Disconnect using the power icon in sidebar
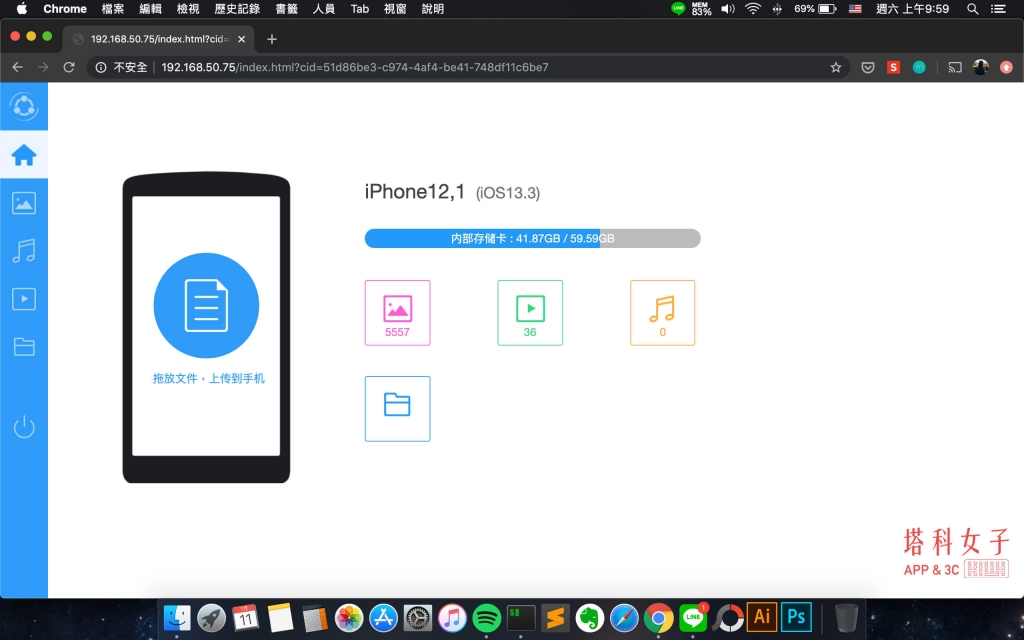1024x640 pixels. point(23,426)
